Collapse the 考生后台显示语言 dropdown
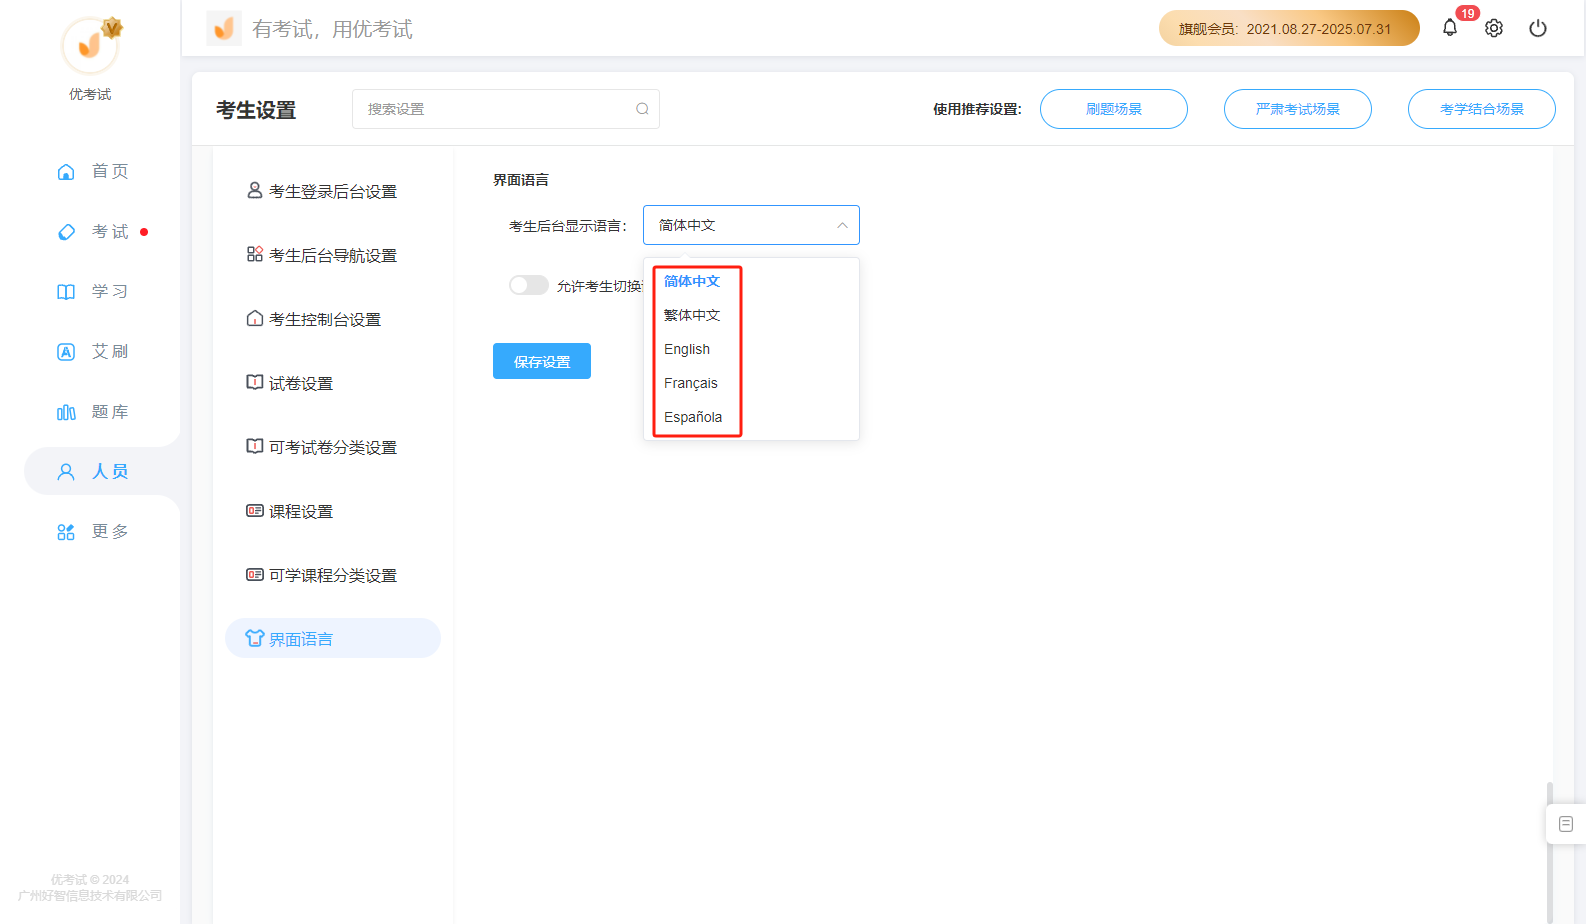1586x924 pixels. [842, 225]
